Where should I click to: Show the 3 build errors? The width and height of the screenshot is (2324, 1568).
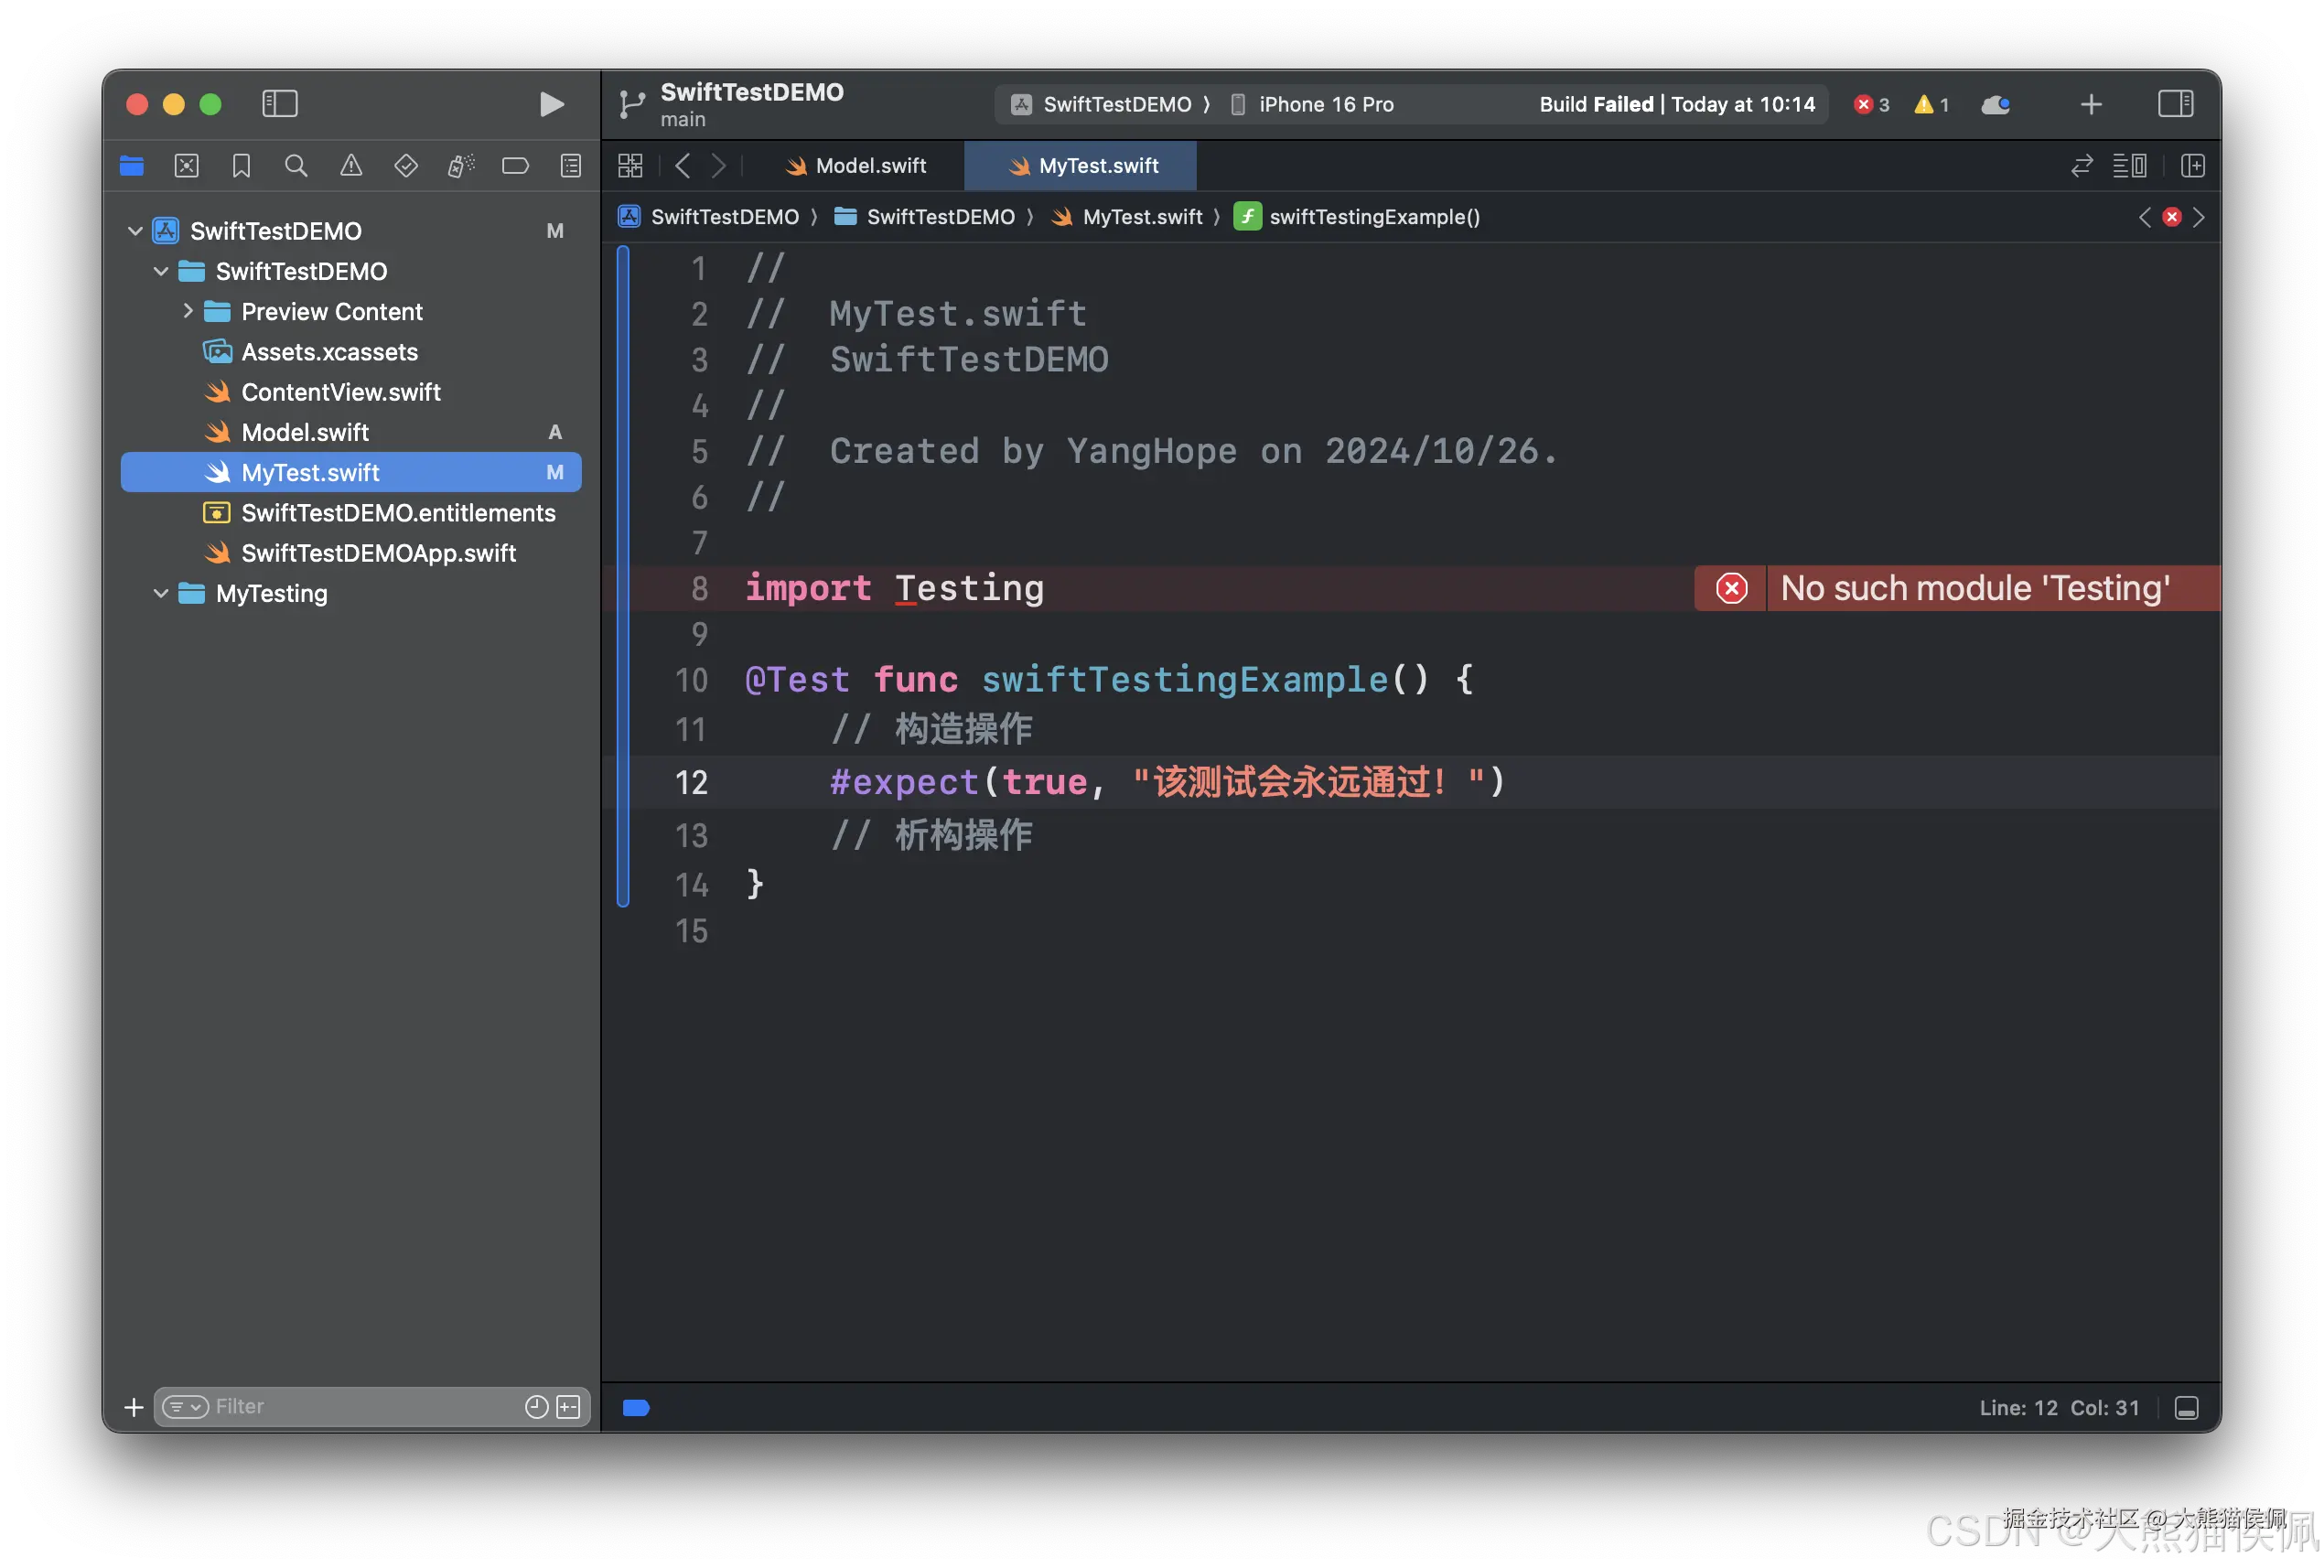click(x=1871, y=105)
